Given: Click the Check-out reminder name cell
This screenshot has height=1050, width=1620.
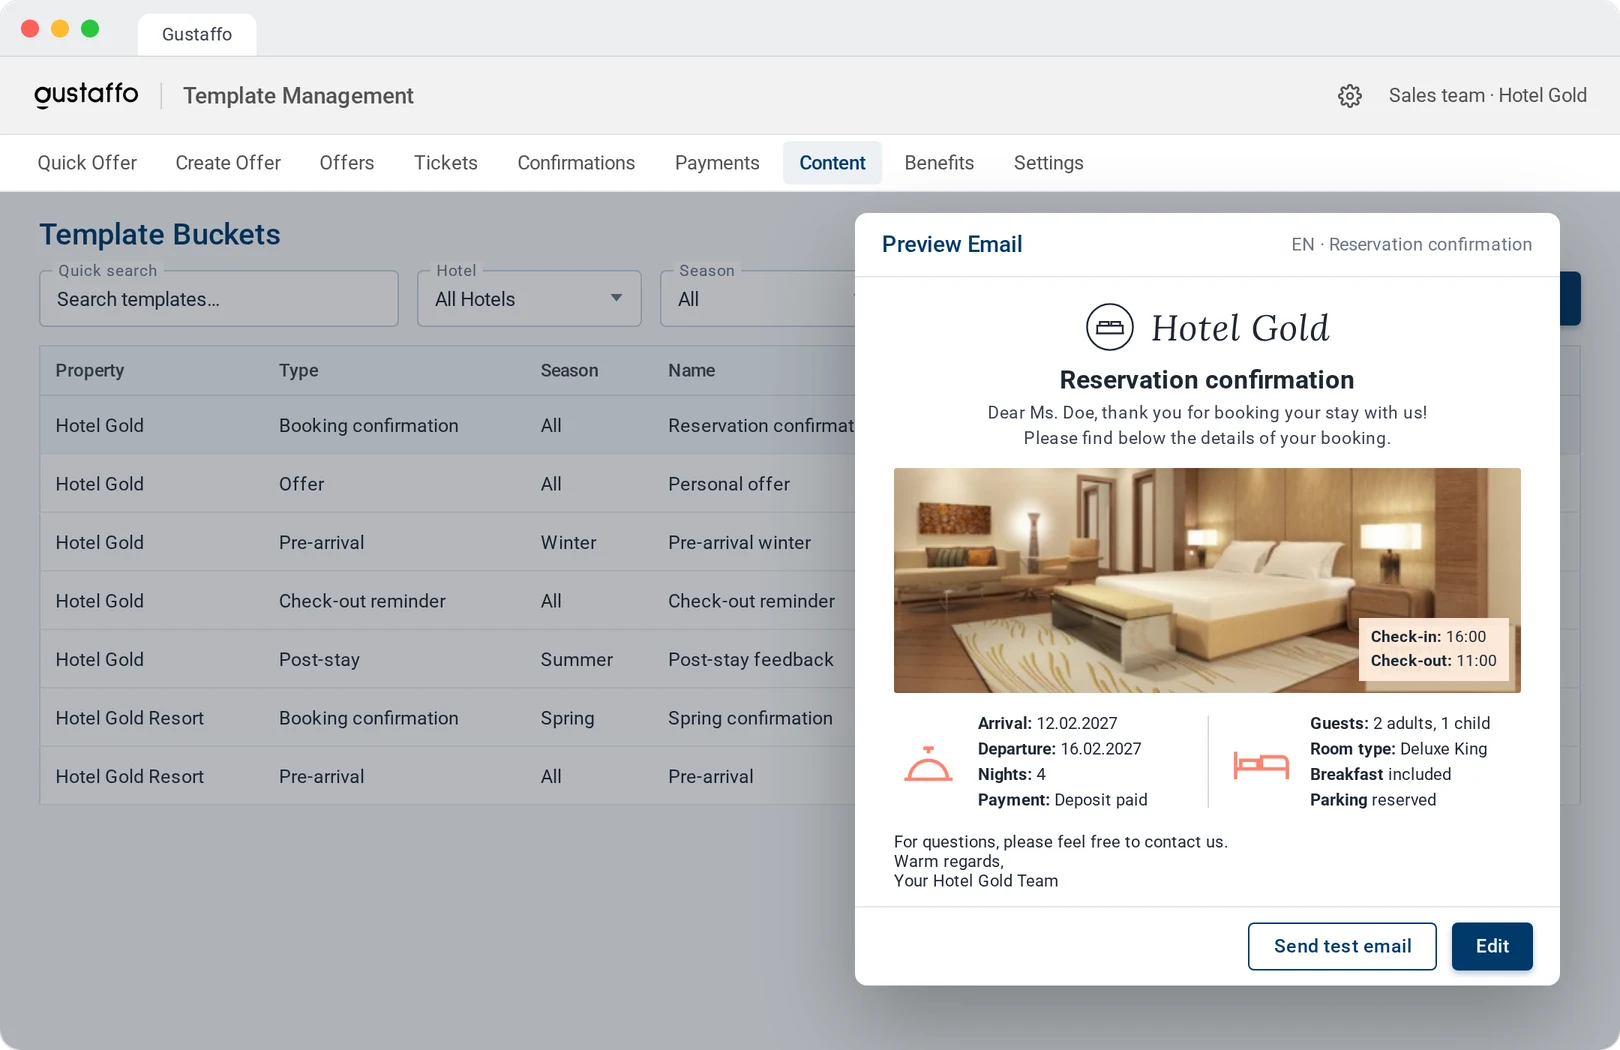Looking at the screenshot, I should [751, 601].
